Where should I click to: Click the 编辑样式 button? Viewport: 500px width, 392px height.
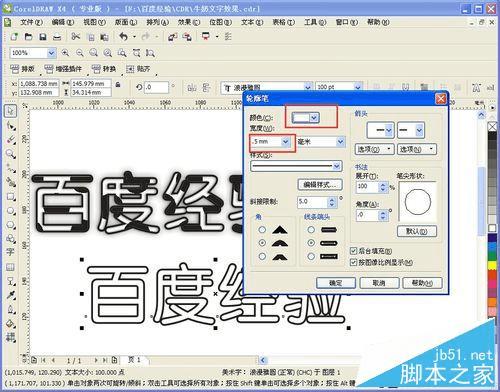point(320,184)
